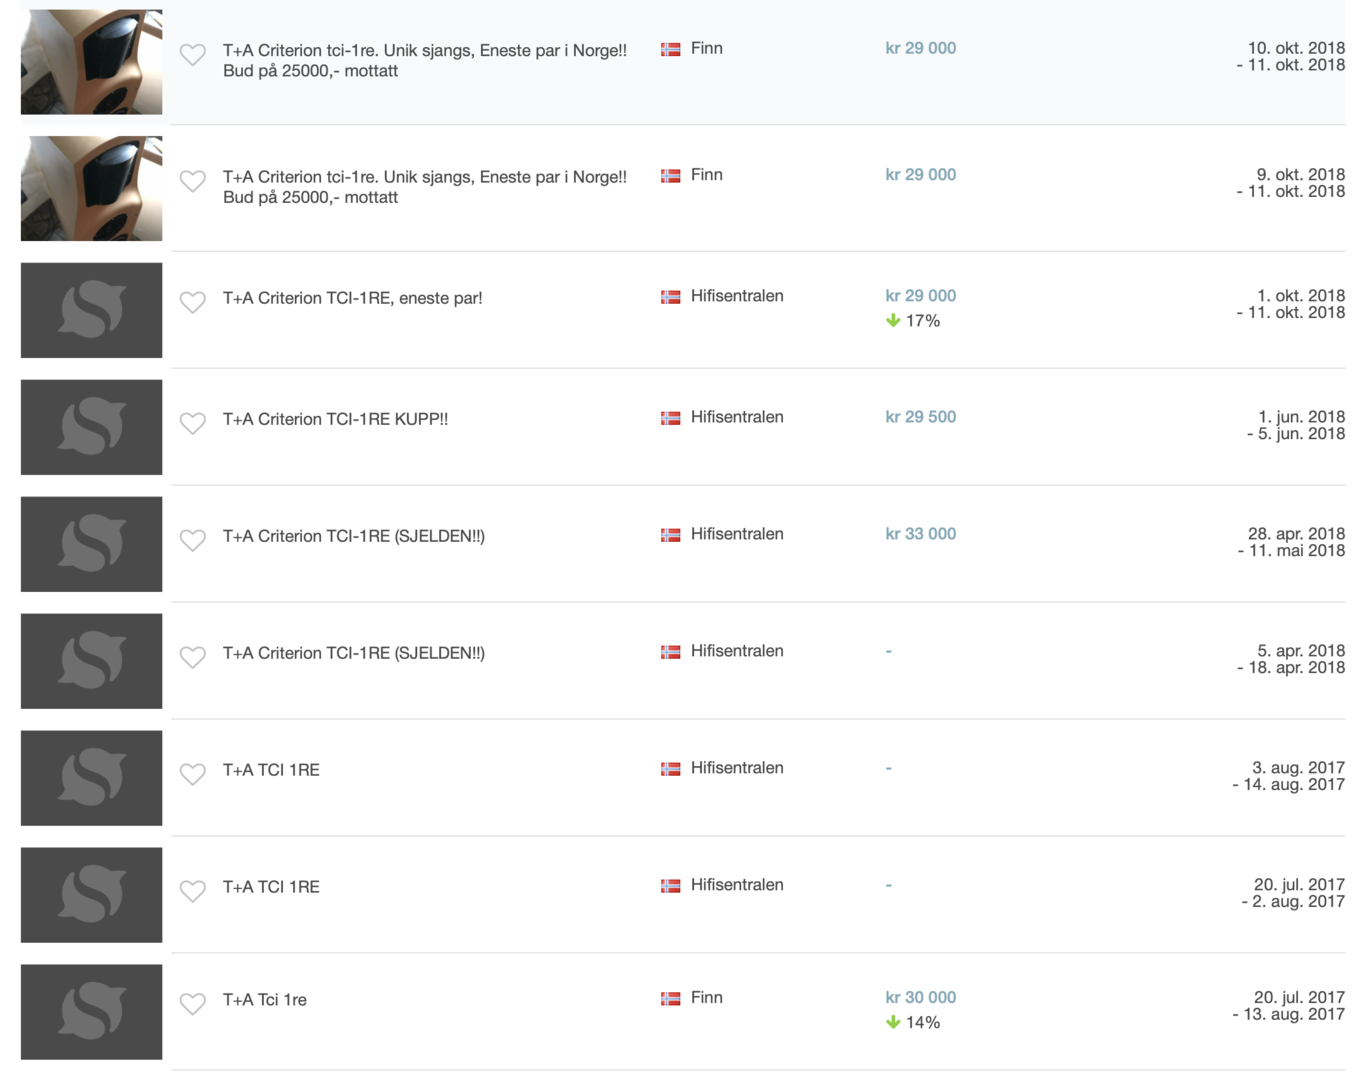Viewport: 1369px width, 1080px height.
Task: Click 'Hifisentralen' on 5. apr. 2018 row
Action: pos(737,651)
